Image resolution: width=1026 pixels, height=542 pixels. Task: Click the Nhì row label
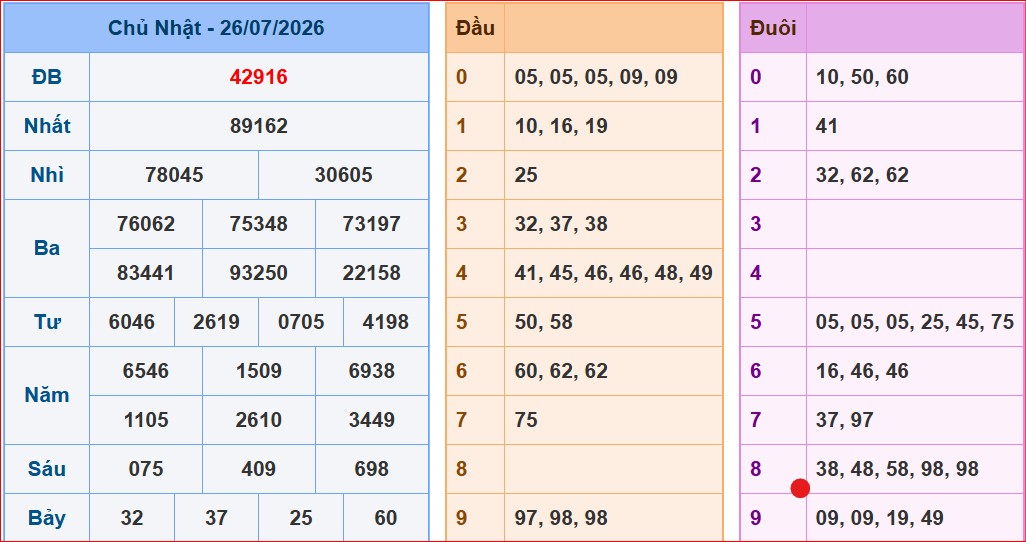46,175
